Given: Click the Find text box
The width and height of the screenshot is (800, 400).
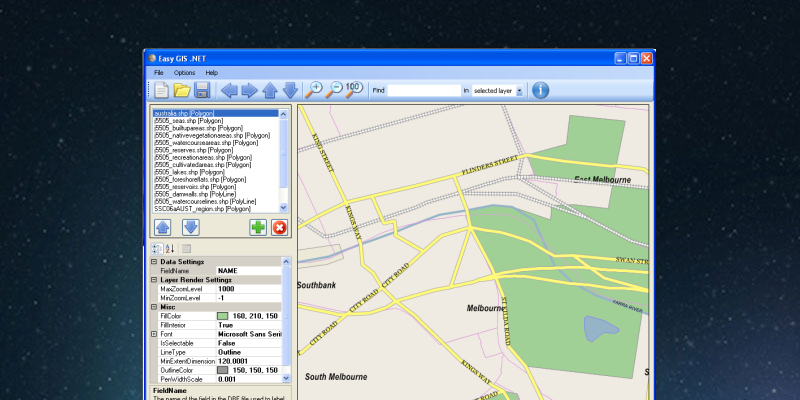Looking at the screenshot, I should click(x=424, y=90).
